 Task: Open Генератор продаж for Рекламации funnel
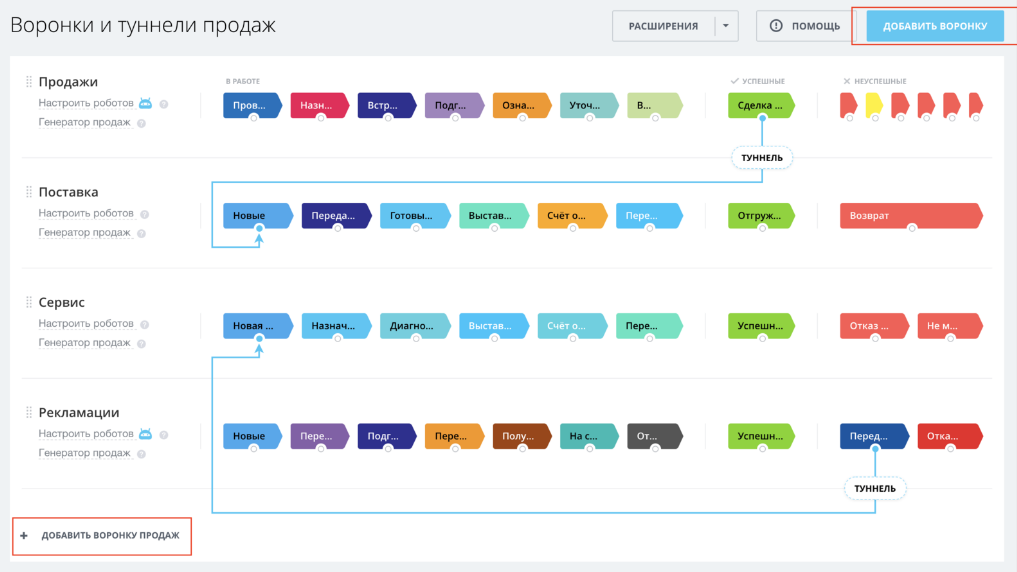84,453
